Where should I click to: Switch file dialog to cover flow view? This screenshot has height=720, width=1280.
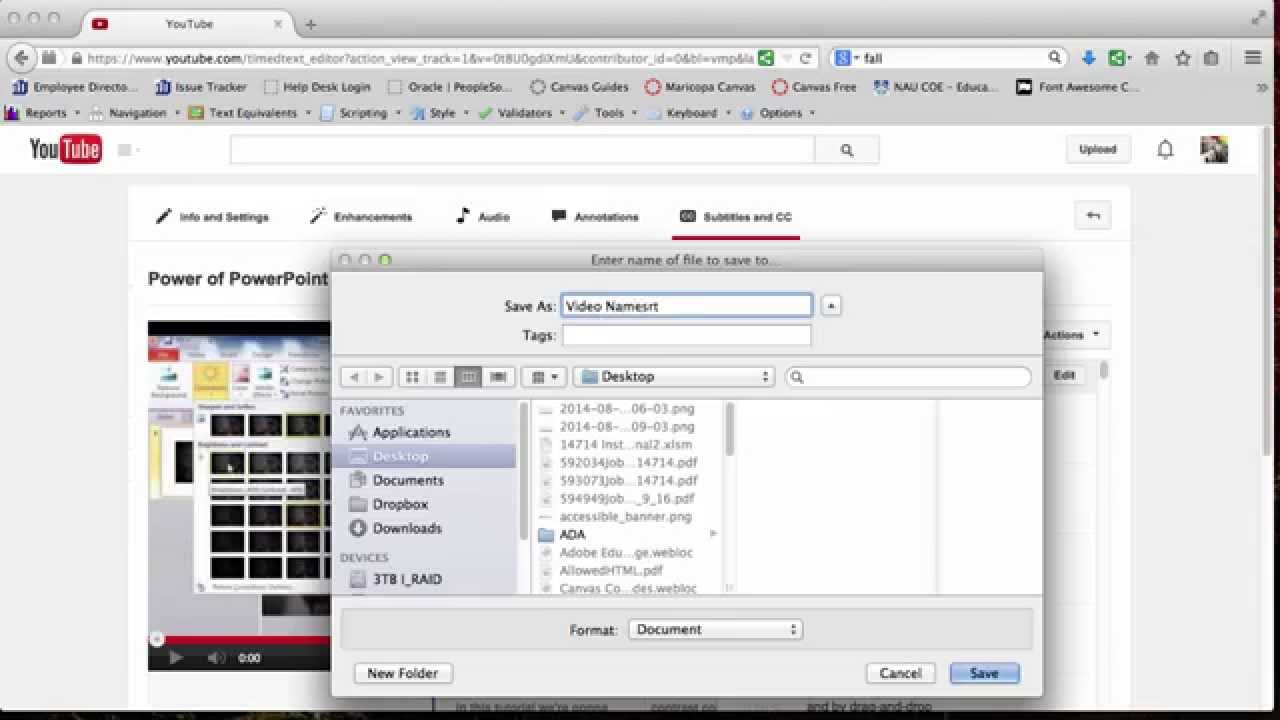coord(498,377)
